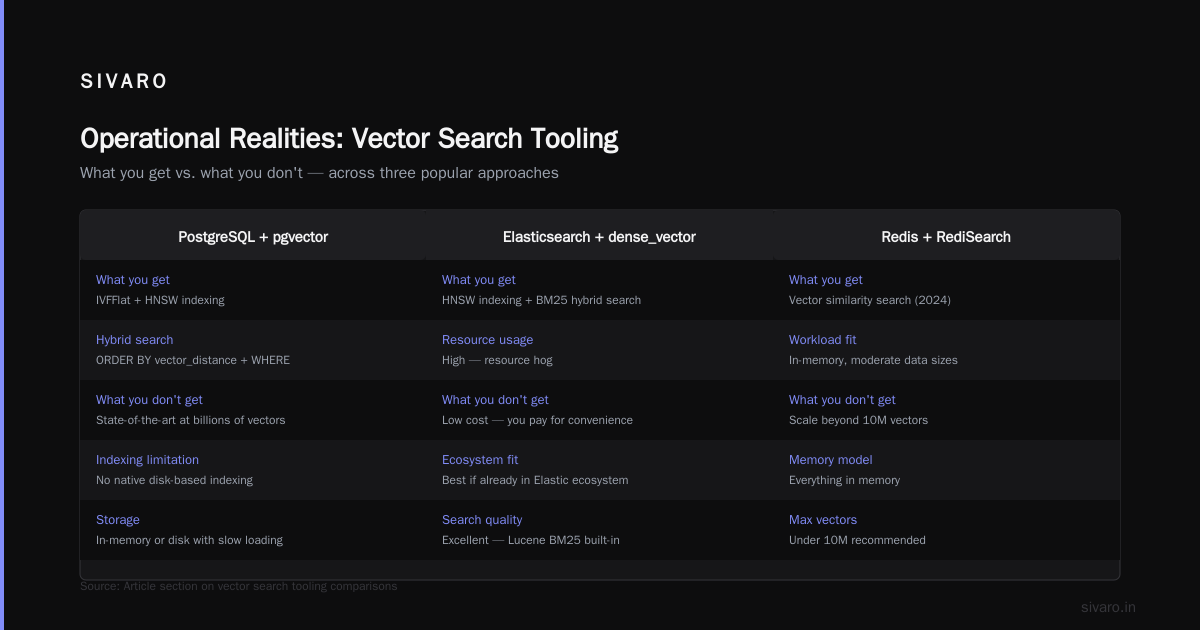This screenshot has height=630, width=1200.
Task: Click 'Everything in memory' text
Action: [844, 480]
